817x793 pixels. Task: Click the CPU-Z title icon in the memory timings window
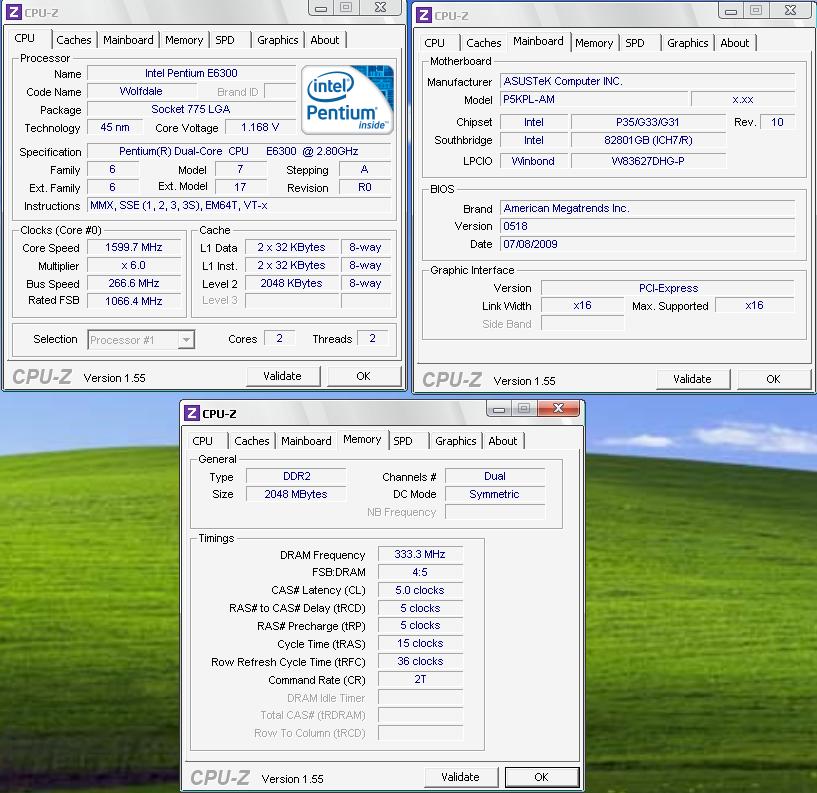pos(192,413)
